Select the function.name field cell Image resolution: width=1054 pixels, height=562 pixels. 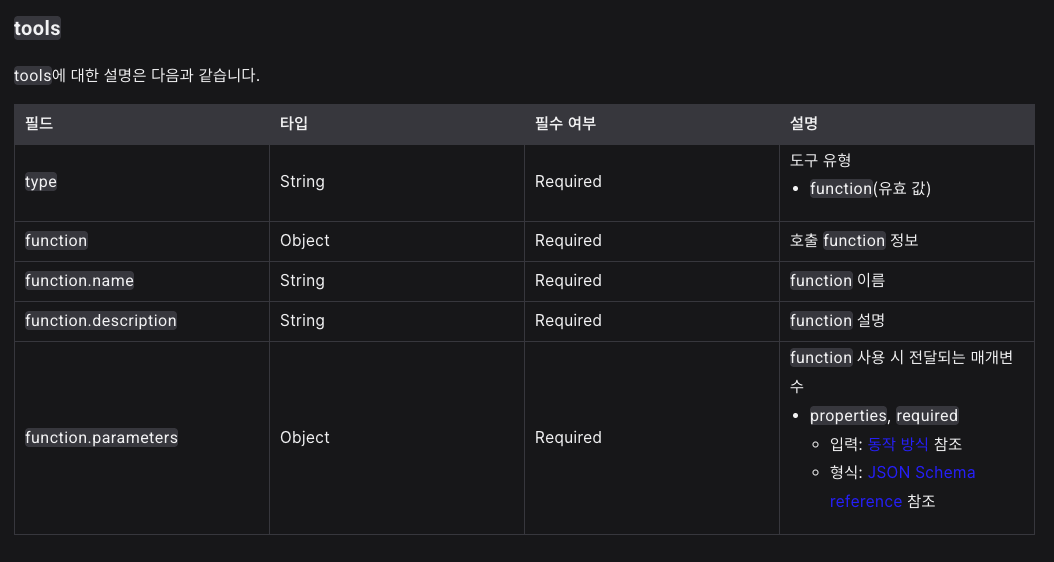[79, 280]
